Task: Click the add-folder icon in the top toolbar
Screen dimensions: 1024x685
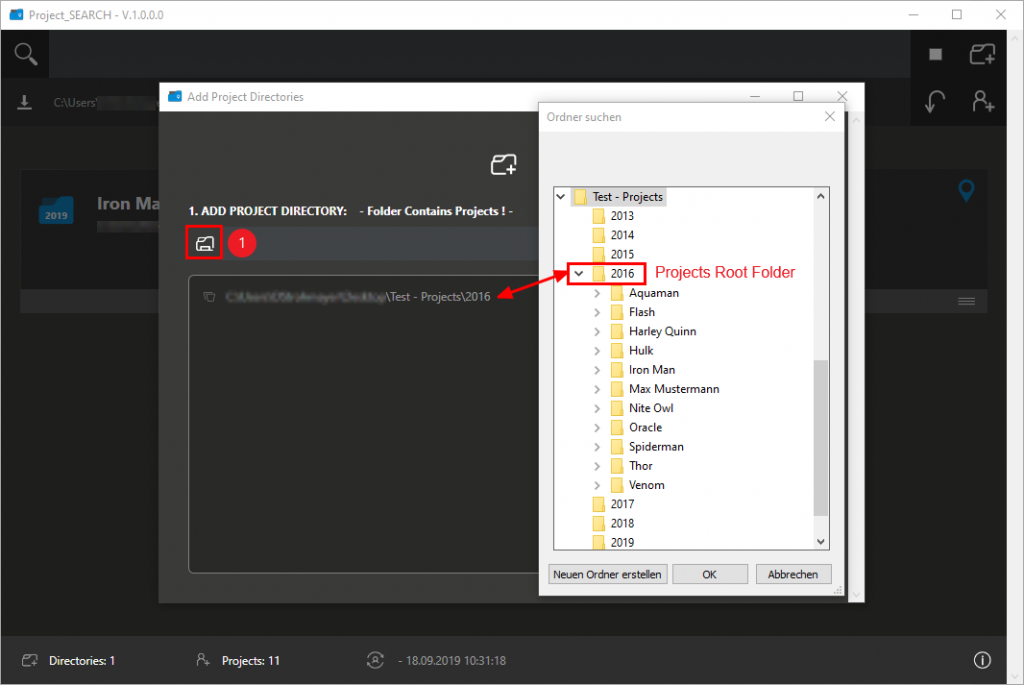Action: pyautogui.click(x=982, y=53)
